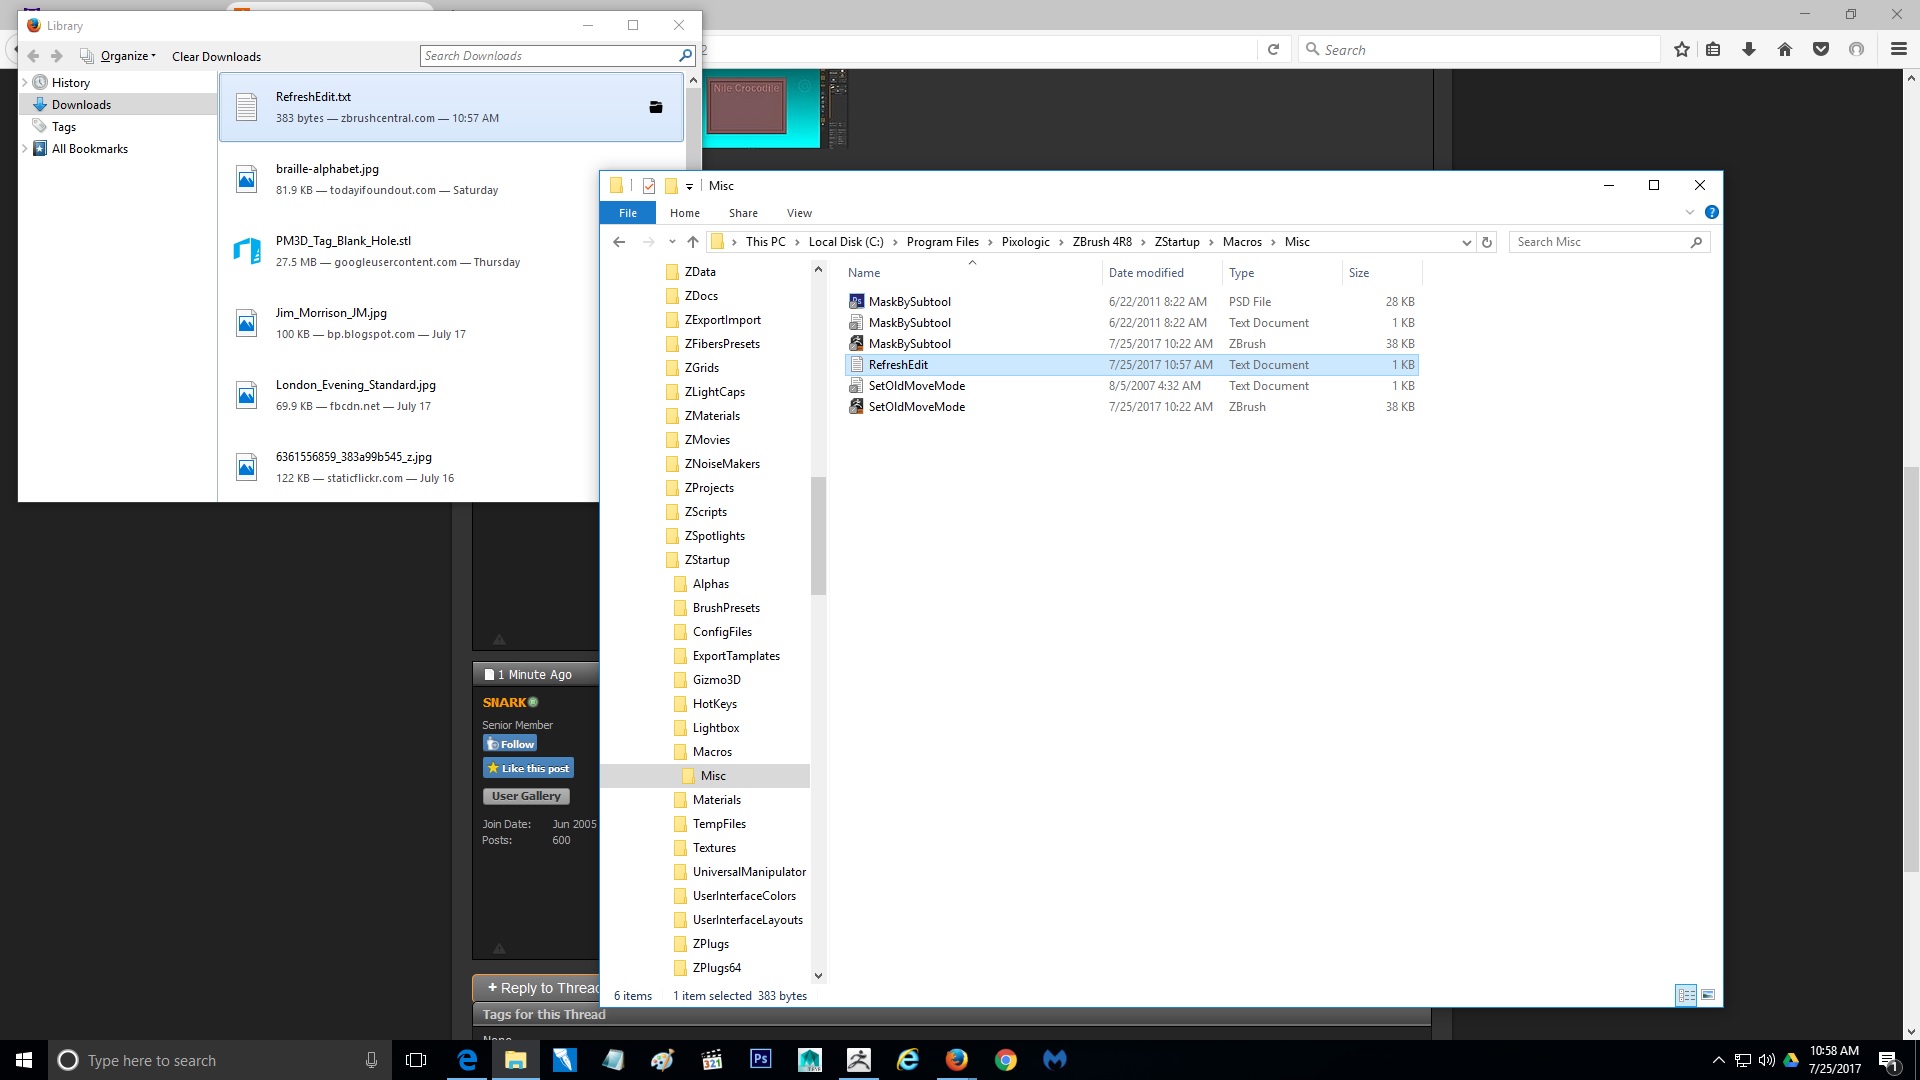Open Organize dropdown in Library
Screen dimensions: 1920x1080
point(128,56)
